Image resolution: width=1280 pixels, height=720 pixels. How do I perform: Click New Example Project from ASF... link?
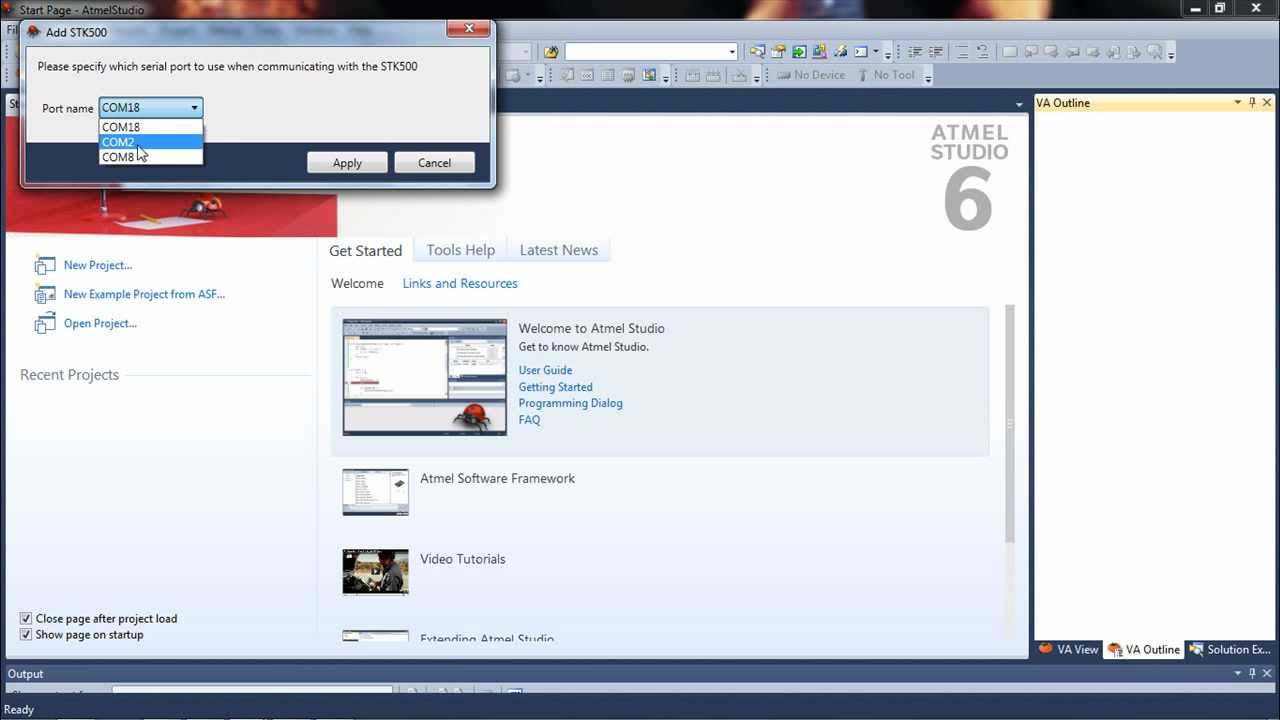144,294
